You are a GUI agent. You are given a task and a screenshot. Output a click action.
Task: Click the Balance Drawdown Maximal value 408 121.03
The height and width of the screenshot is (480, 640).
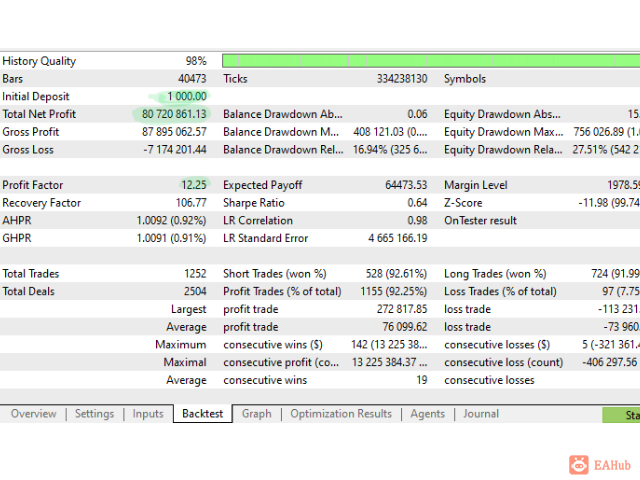click(x=390, y=132)
